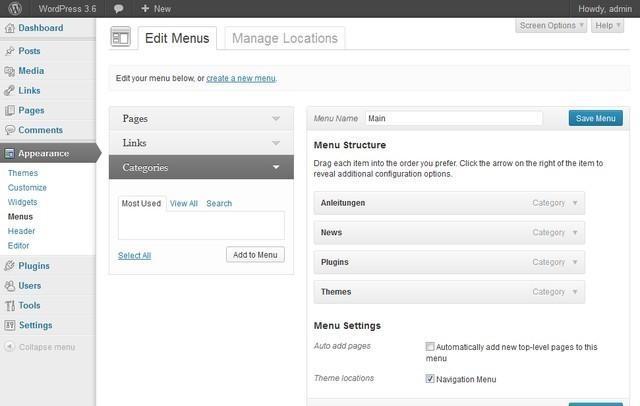
Task: Click the Media icon in sidebar
Action: tap(9, 71)
